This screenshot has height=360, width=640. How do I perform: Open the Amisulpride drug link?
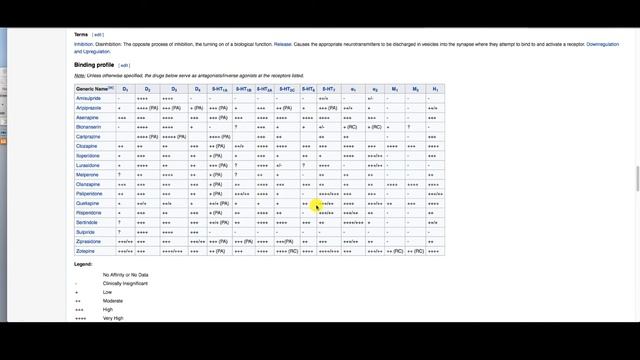point(88,98)
